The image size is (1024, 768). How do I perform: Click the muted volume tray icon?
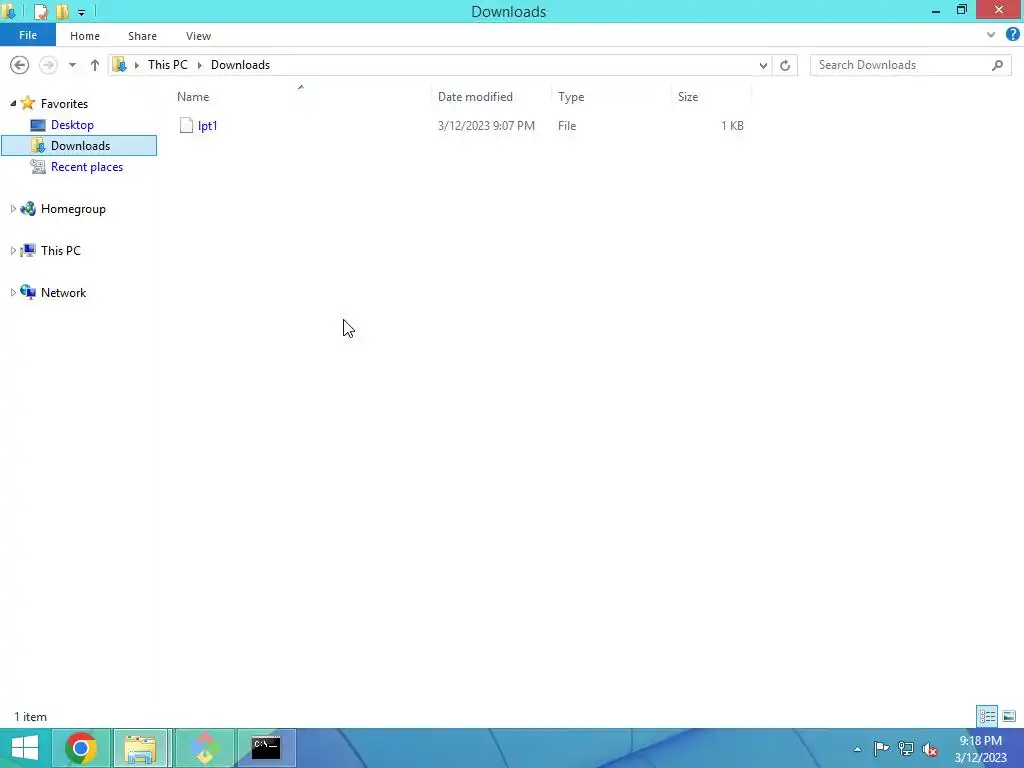coord(930,749)
